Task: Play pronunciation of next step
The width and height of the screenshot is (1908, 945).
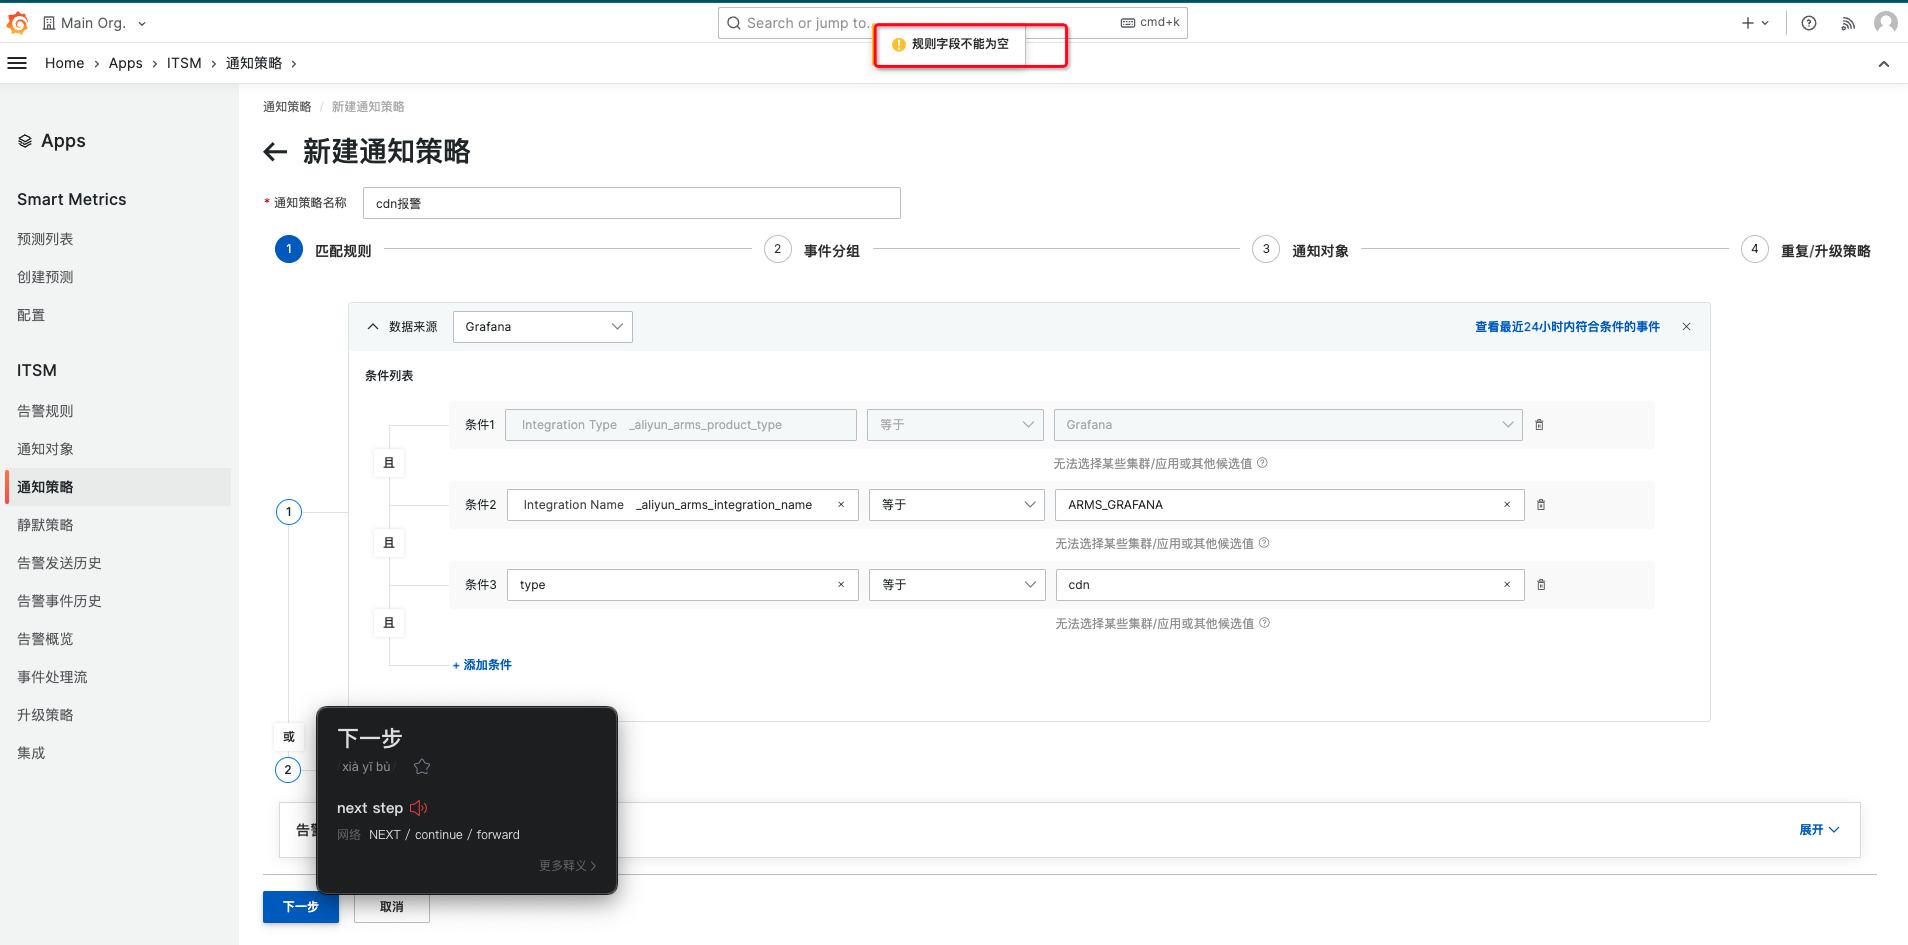Action: point(419,808)
